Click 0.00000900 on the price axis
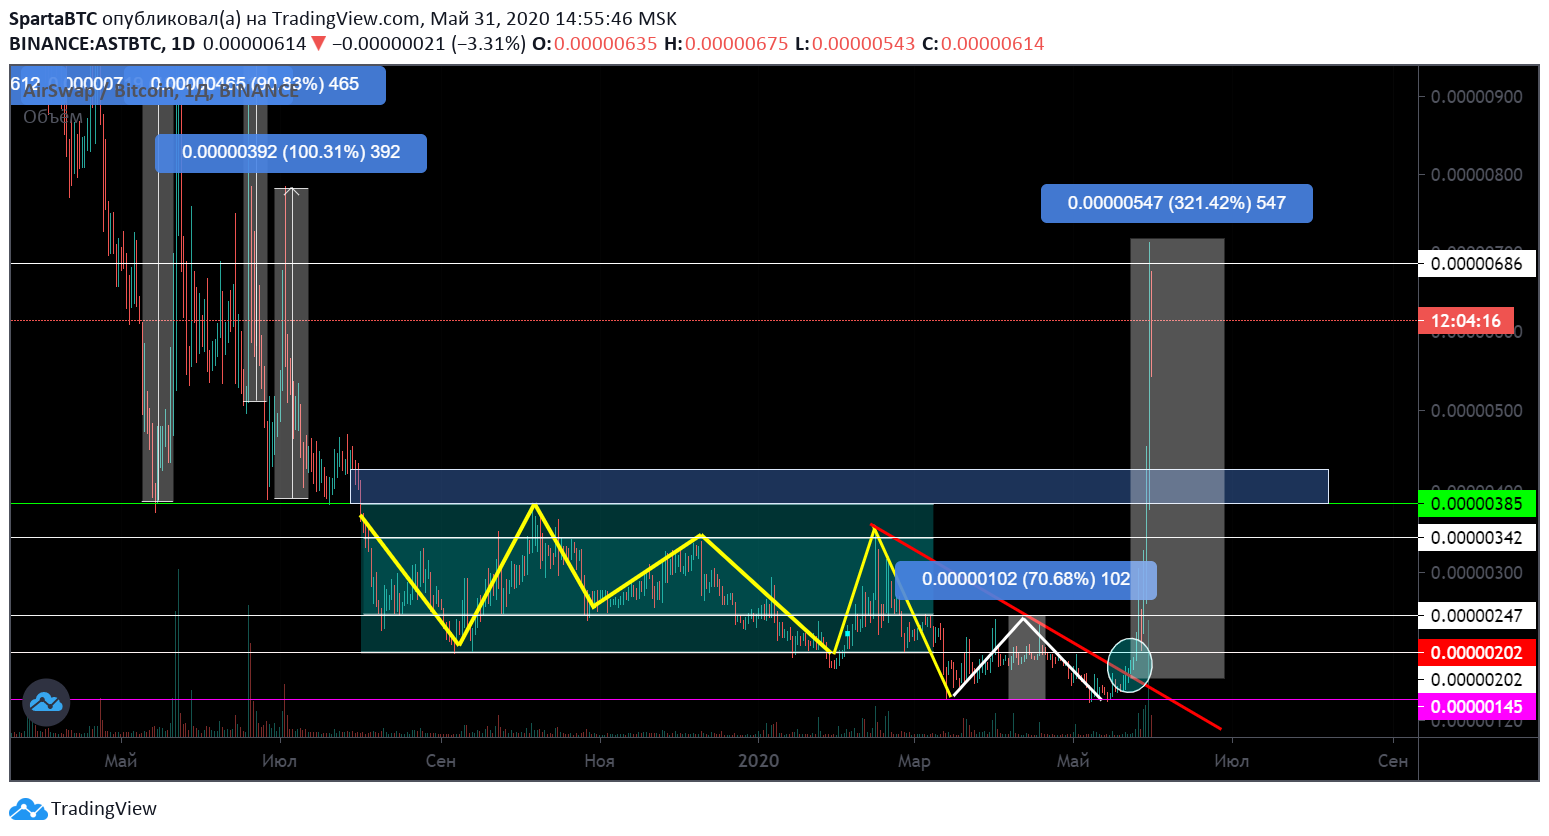The width and height of the screenshot is (1549, 836). point(1476,97)
